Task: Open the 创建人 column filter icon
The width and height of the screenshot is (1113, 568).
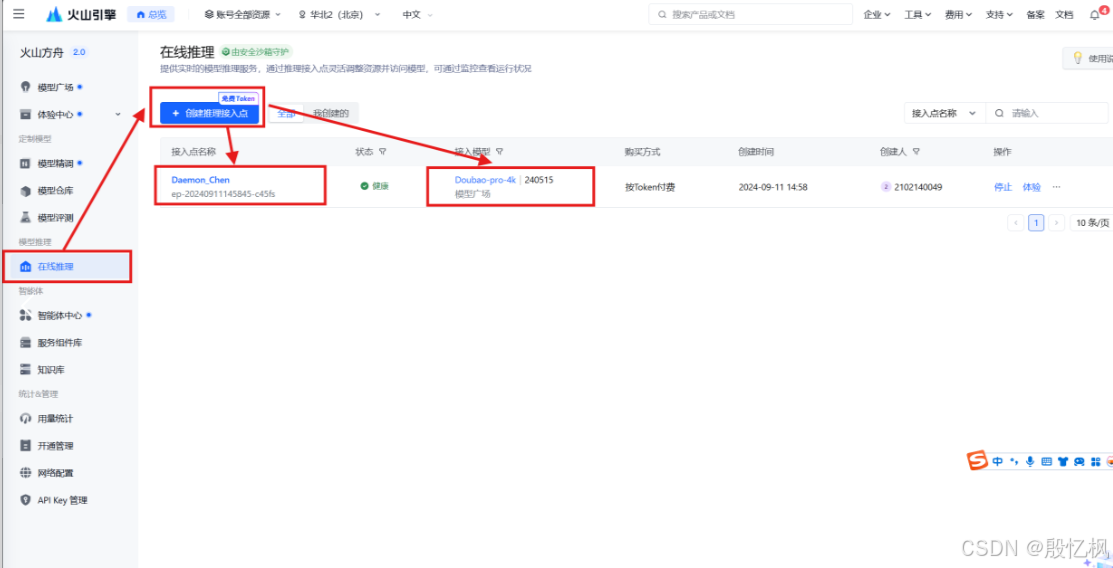Action: pos(916,152)
